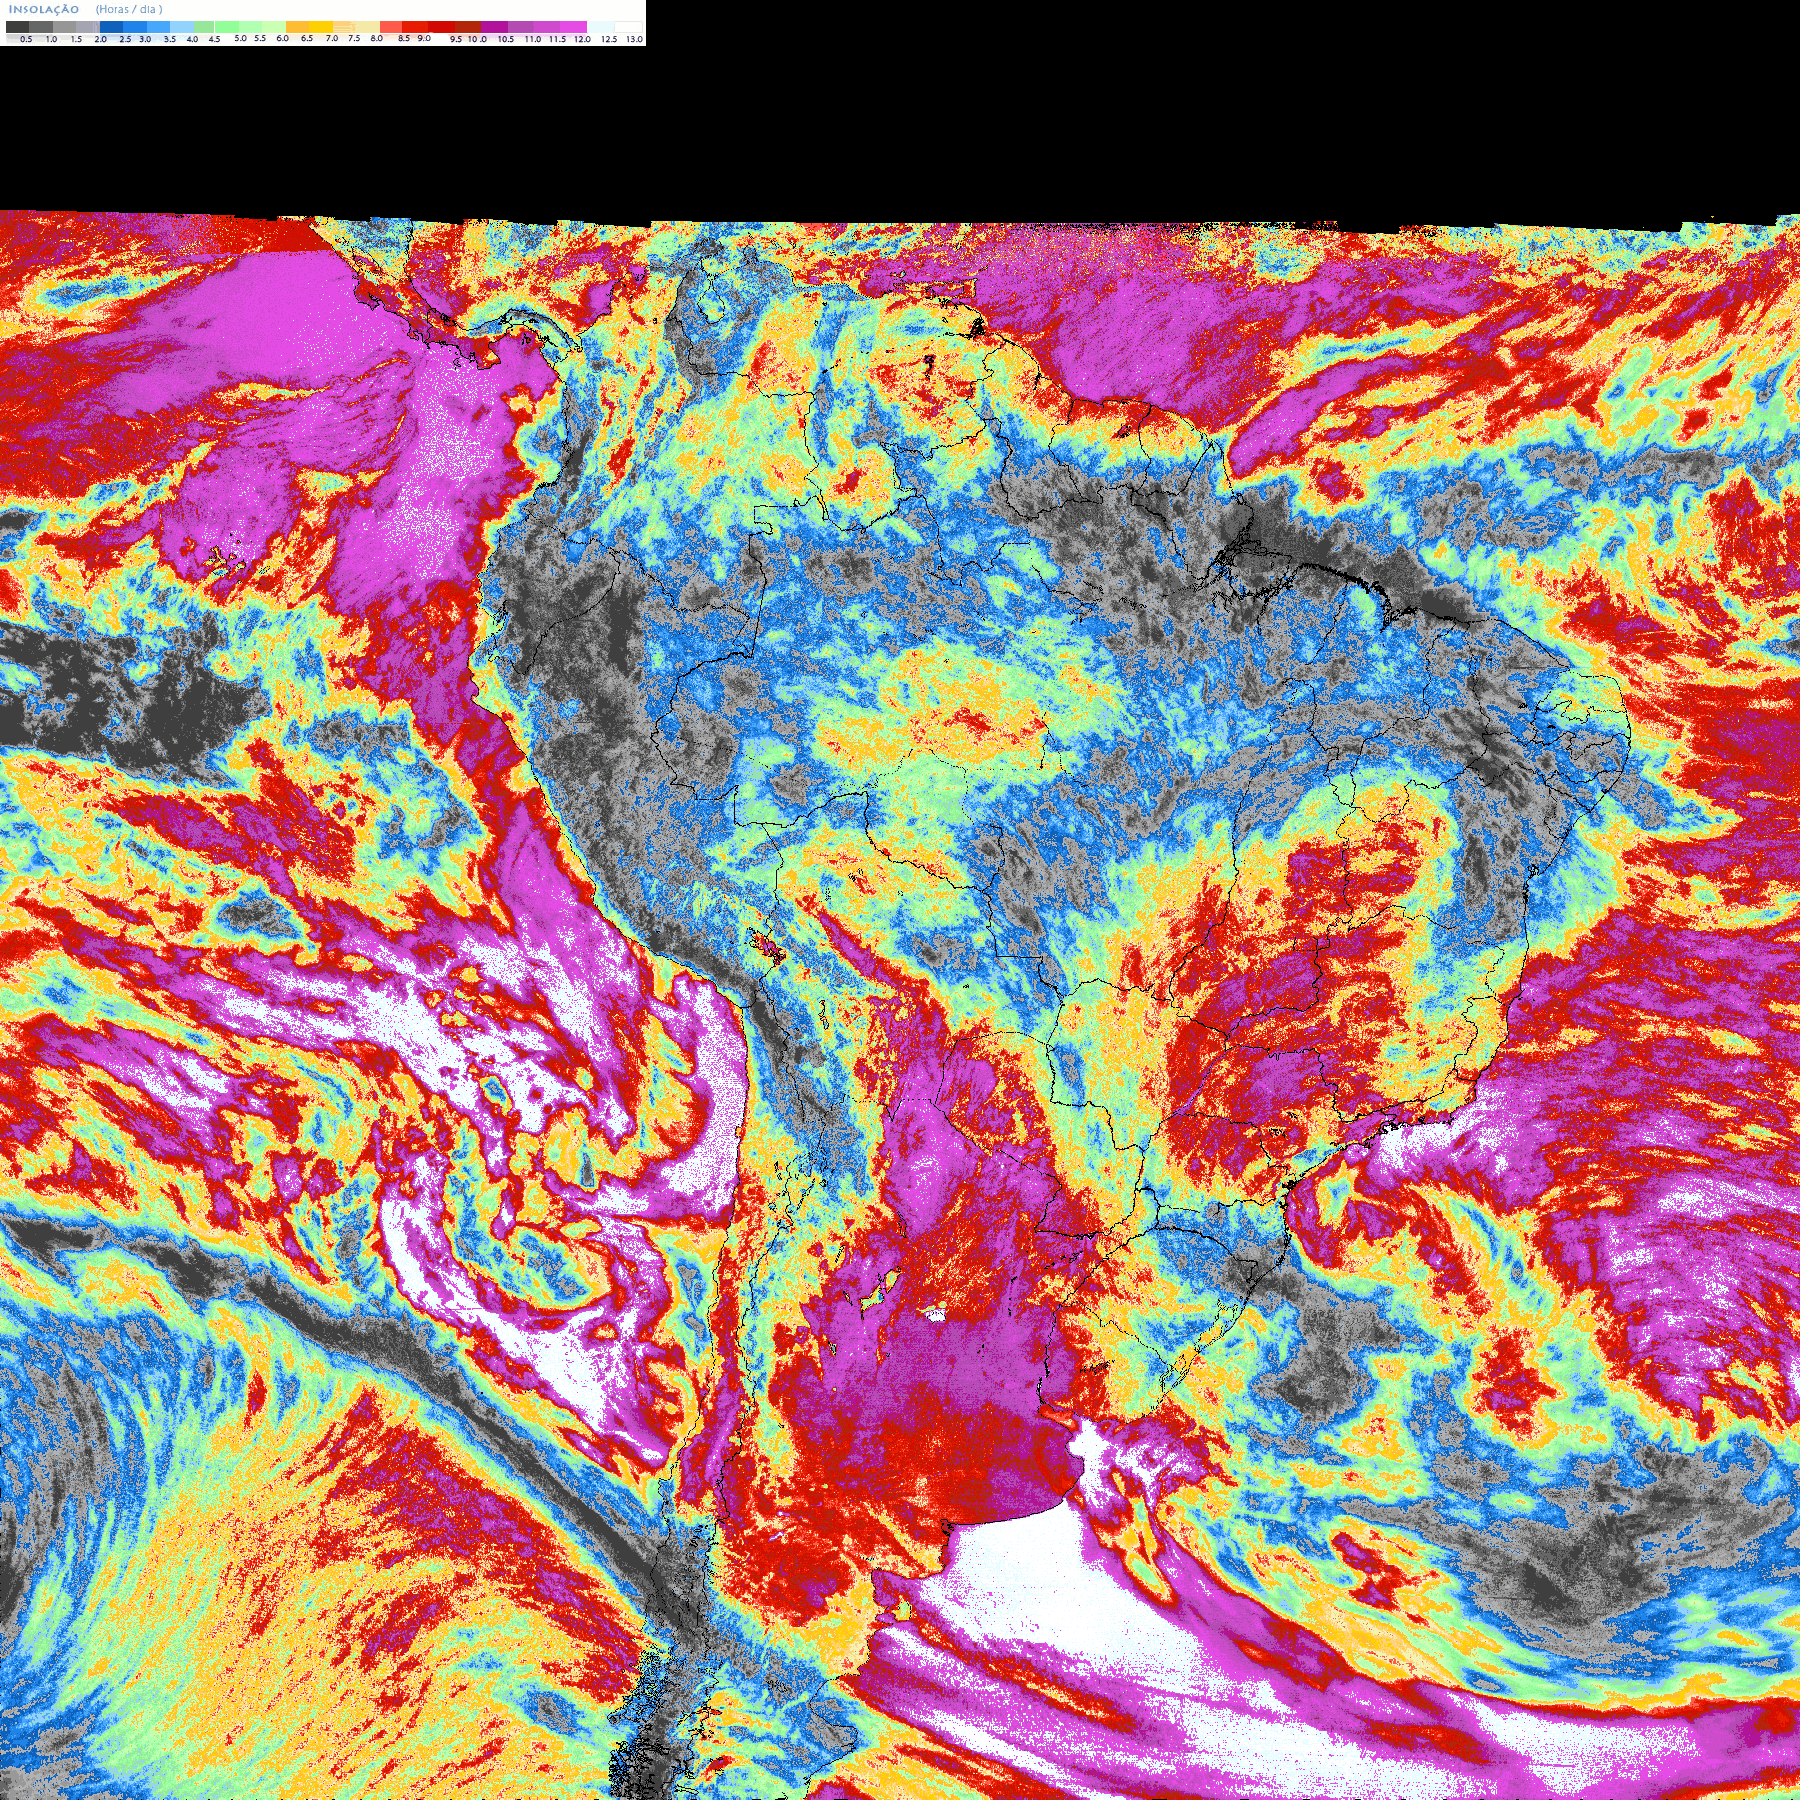Select the 3.0 legend value

click(145, 39)
